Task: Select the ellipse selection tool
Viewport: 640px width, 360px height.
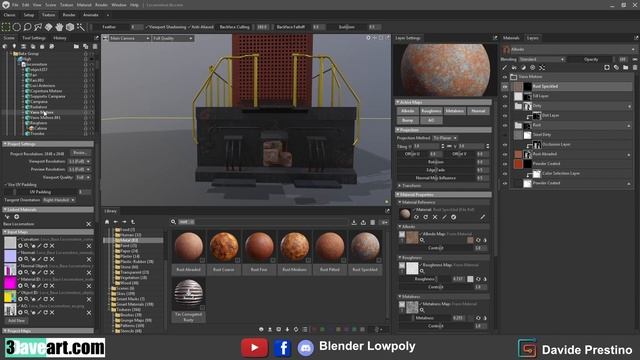Action: click(16, 27)
